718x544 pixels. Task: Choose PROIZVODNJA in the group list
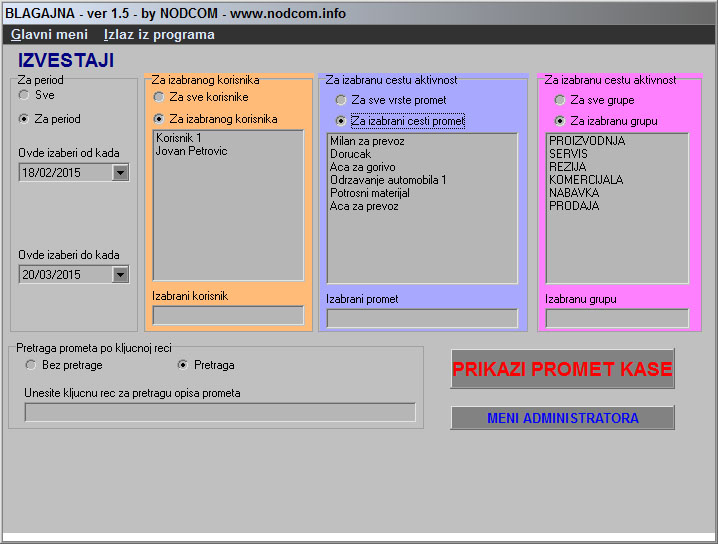pos(617,141)
